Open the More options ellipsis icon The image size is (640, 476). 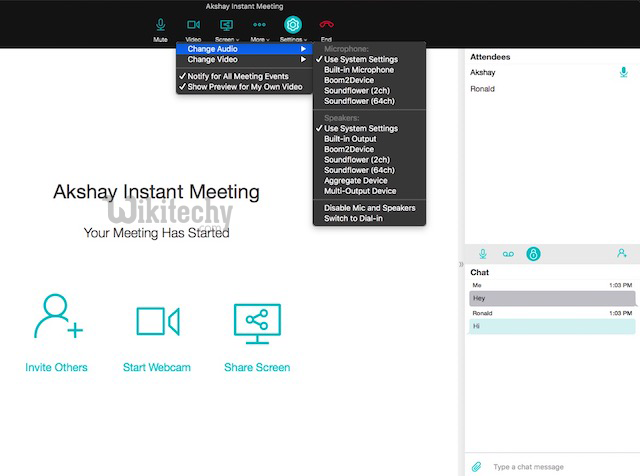click(259, 25)
